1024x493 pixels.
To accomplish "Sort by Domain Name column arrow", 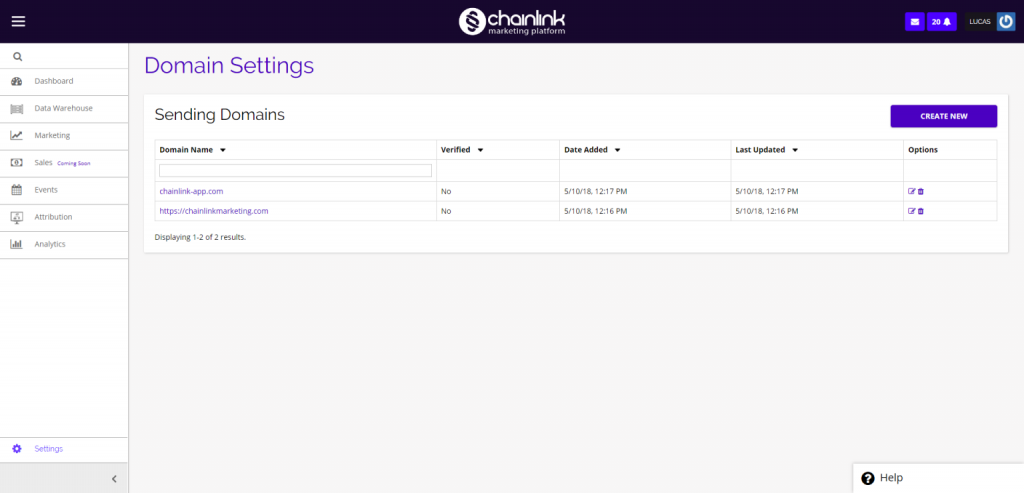I will pyautogui.click(x=223, y=150).
